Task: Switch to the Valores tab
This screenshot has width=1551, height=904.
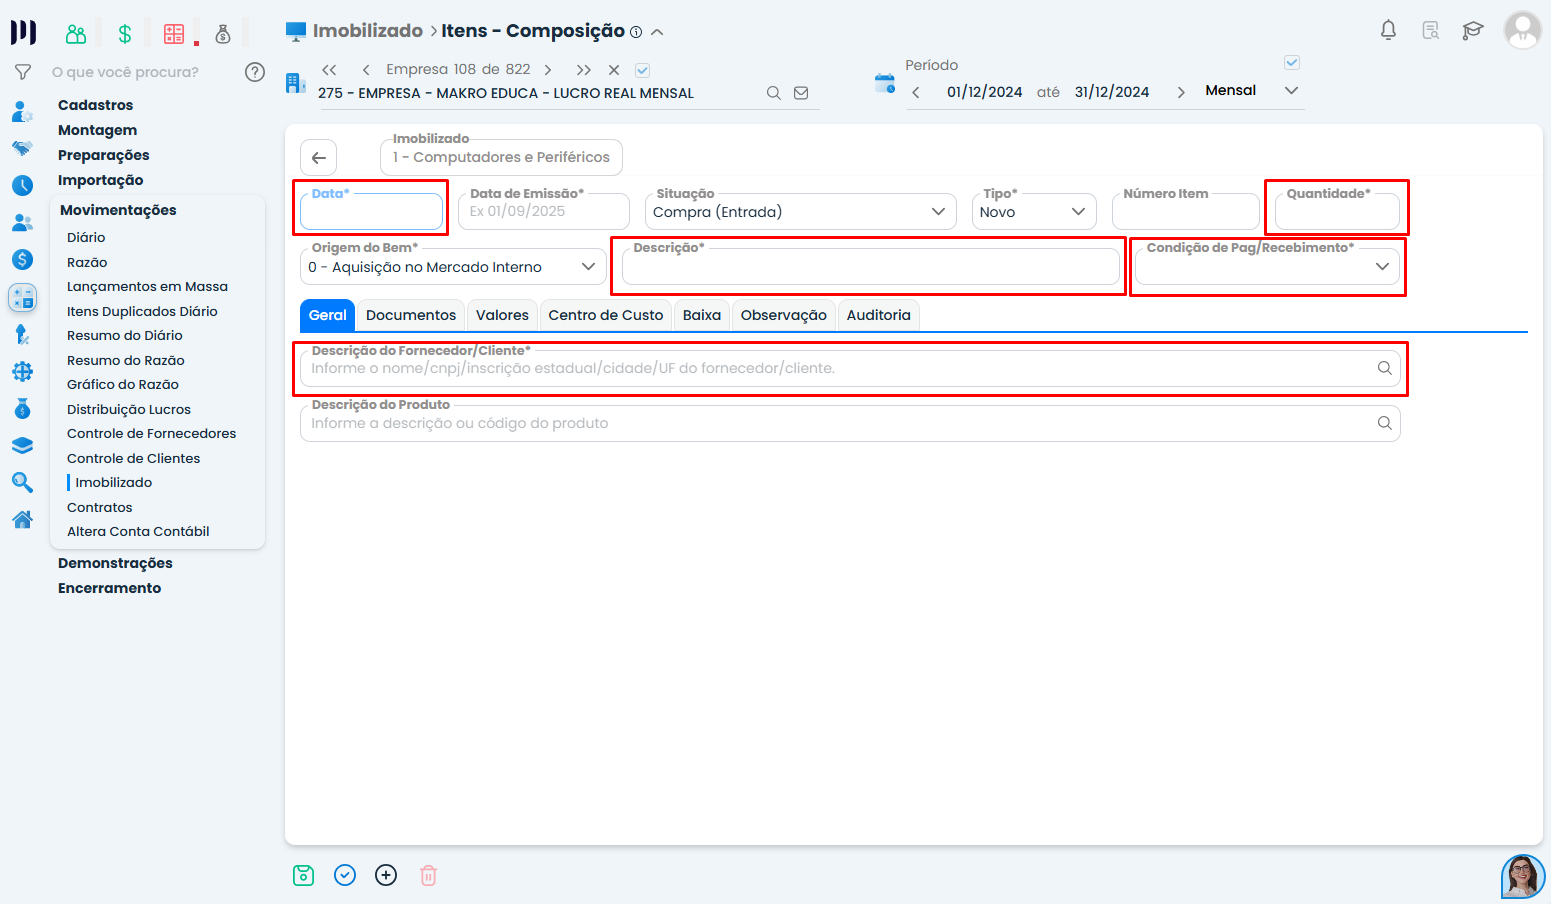Action: [502, 315]
